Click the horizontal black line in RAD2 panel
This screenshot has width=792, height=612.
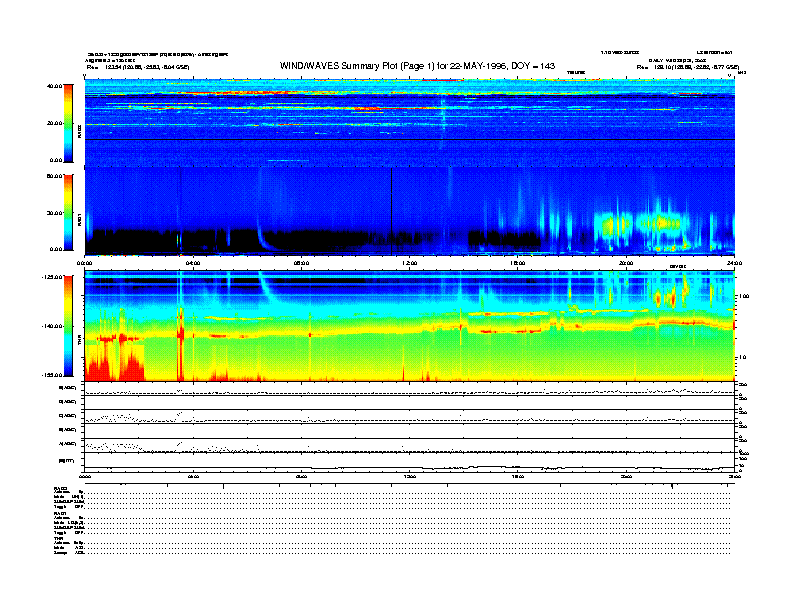coord(410,139)
